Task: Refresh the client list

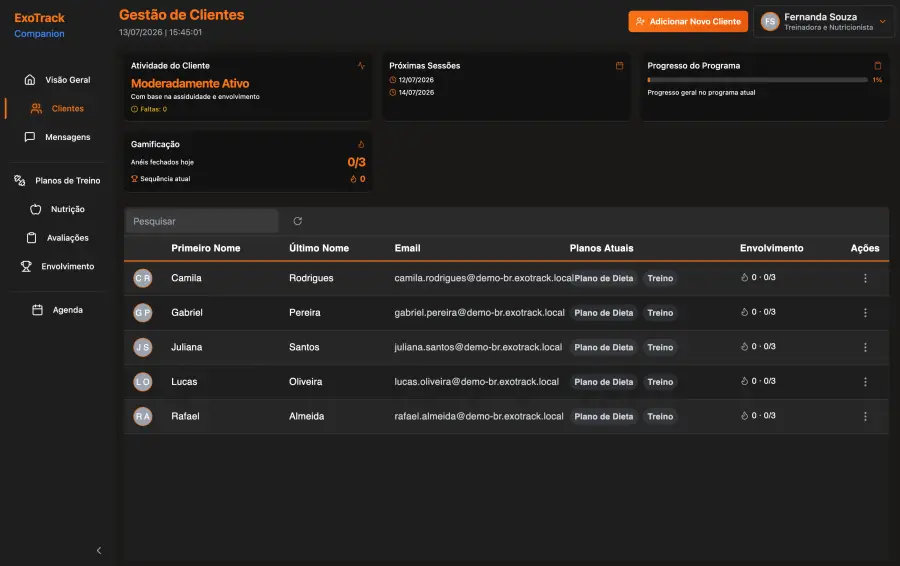Action: point(297,221)
